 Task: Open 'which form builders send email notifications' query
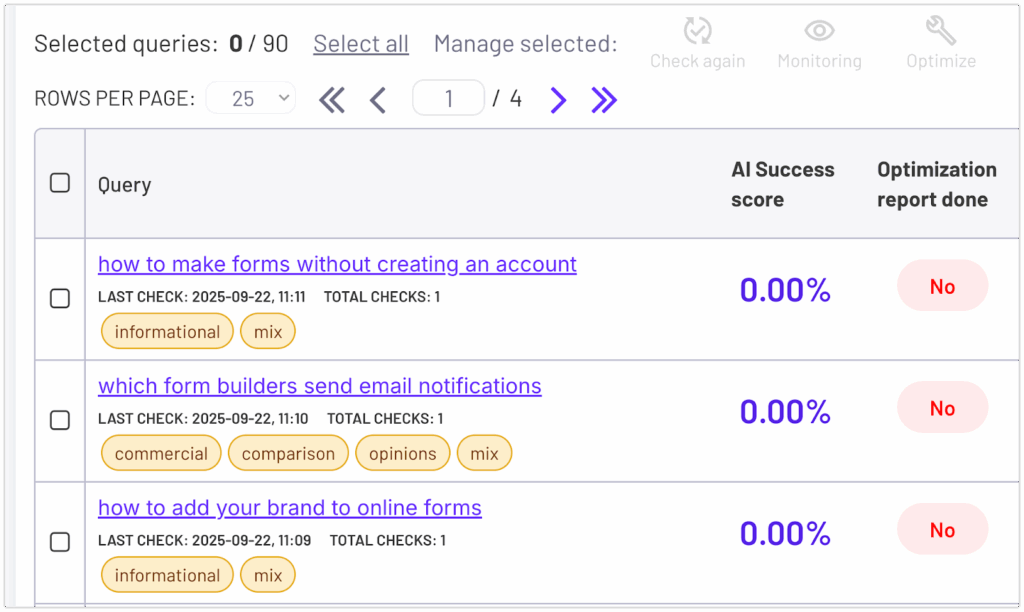coord(320,386)
